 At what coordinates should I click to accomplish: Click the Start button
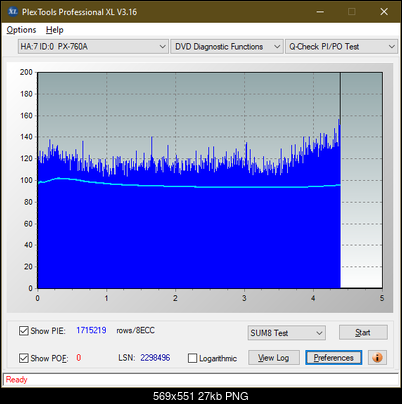[x=363, y=332]
